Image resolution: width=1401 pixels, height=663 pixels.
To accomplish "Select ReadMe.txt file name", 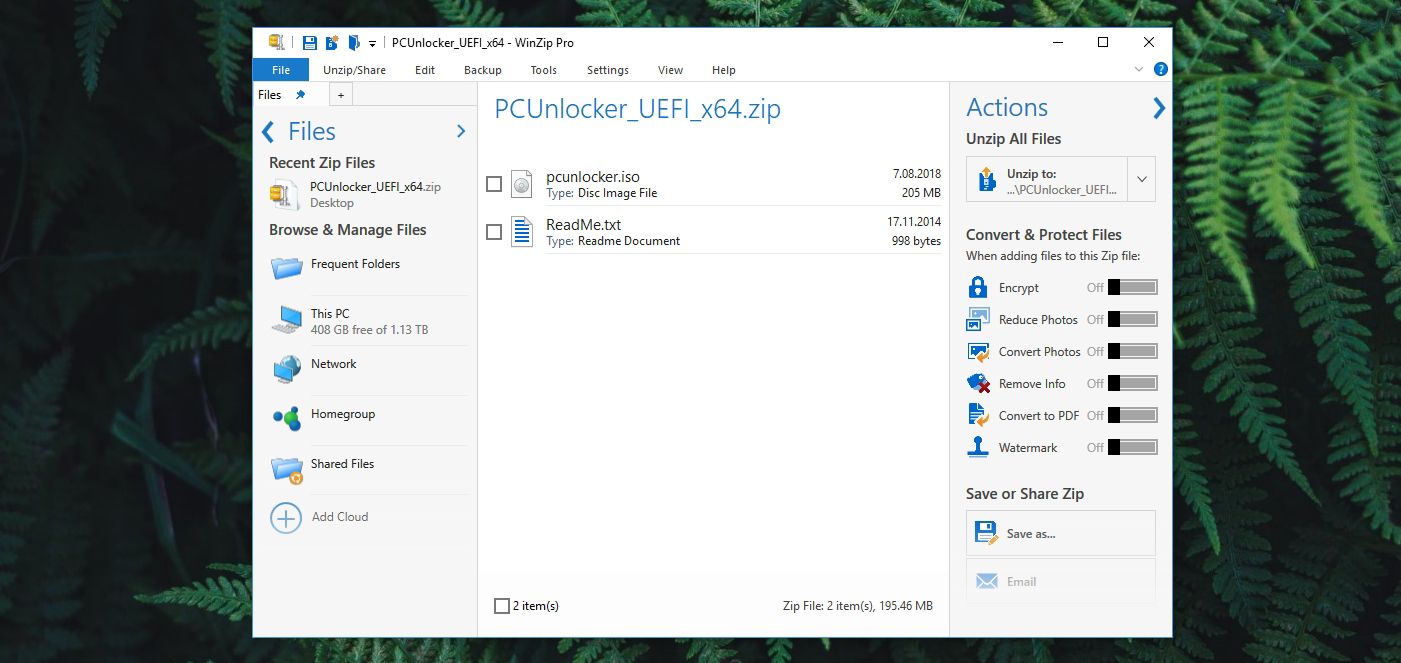I will click(x=583, y=225).
